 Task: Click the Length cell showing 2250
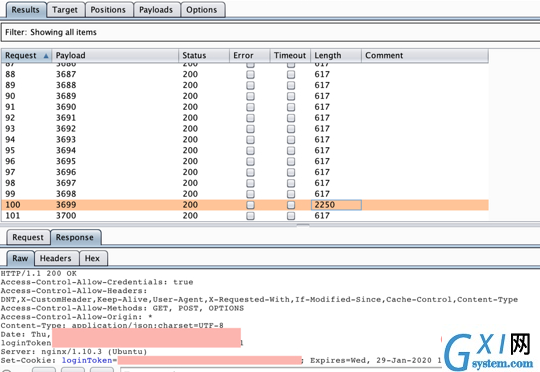(336, 205)
